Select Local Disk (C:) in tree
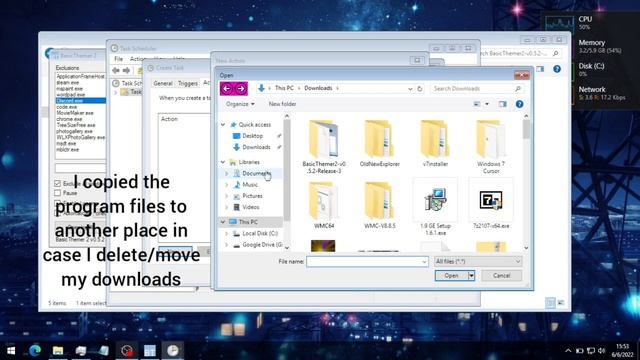Image resolution: width=640 pixels, height=360 pixels. pos(260,233)
